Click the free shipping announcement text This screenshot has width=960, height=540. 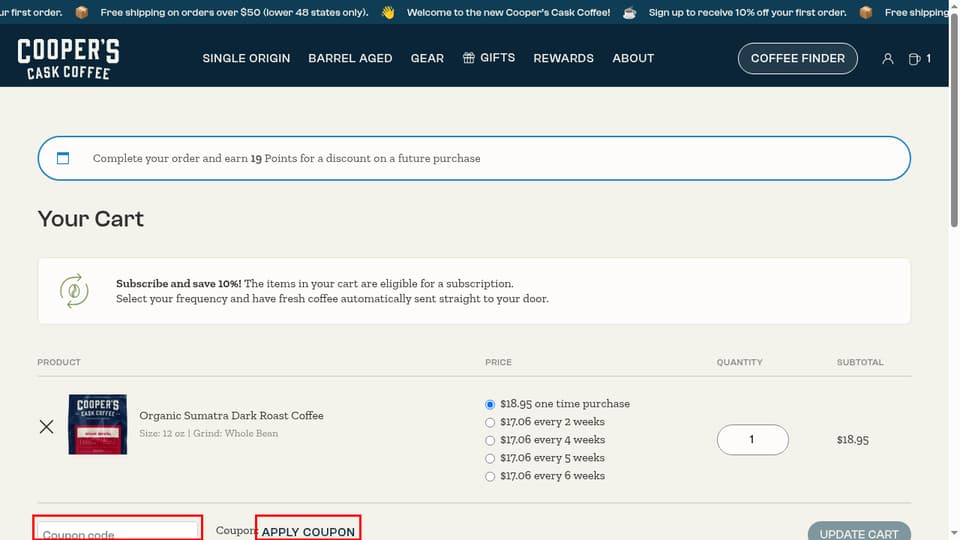coord(234,12)
